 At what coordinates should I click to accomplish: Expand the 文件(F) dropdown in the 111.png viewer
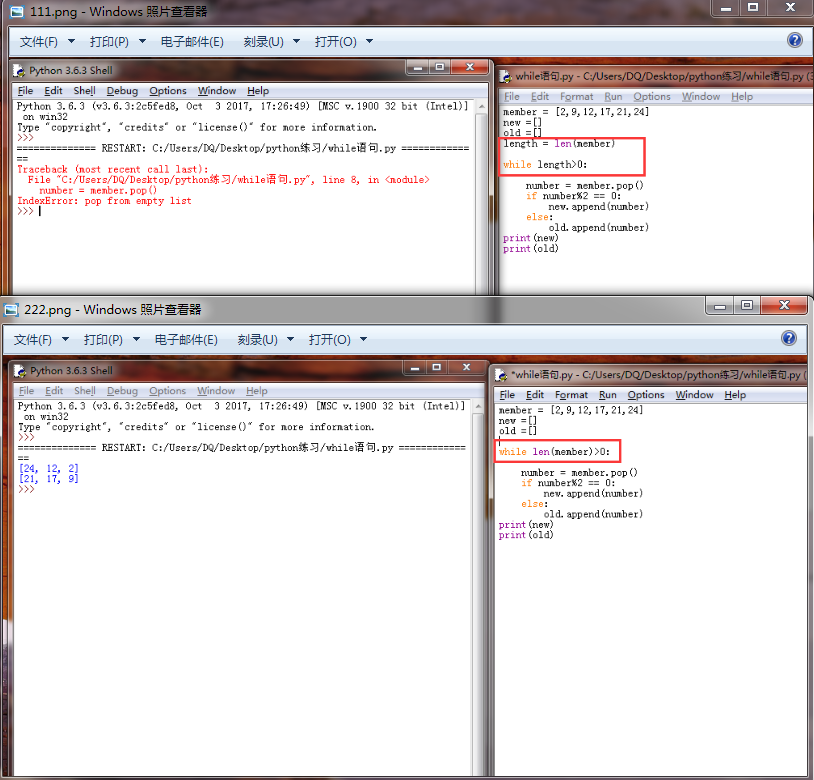pyautogui.click(x=47, y=42)
